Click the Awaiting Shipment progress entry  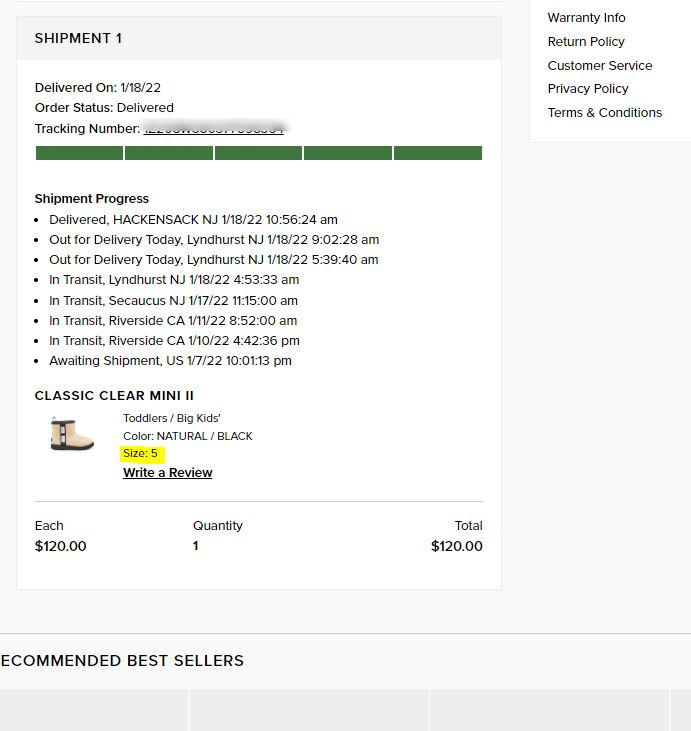[170, 361]
